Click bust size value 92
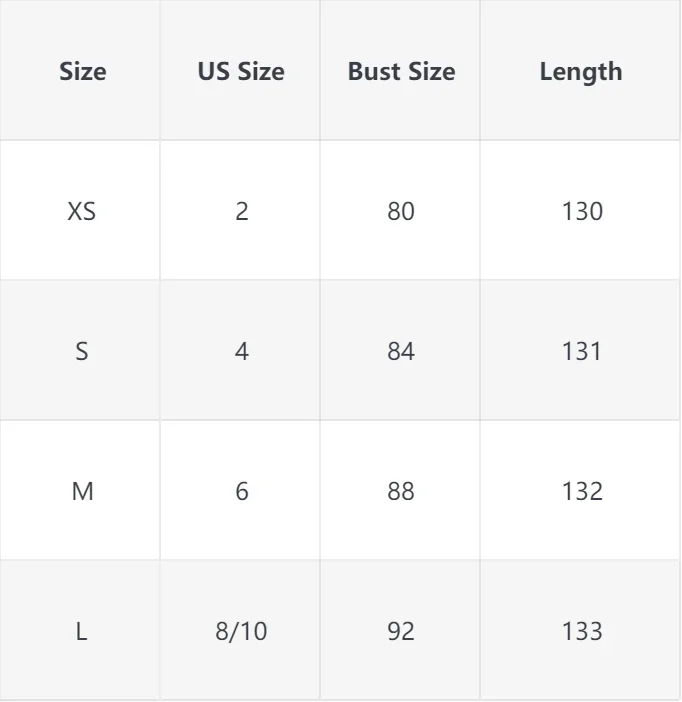This screenshot has height=702, width=682. click(401, 631)
